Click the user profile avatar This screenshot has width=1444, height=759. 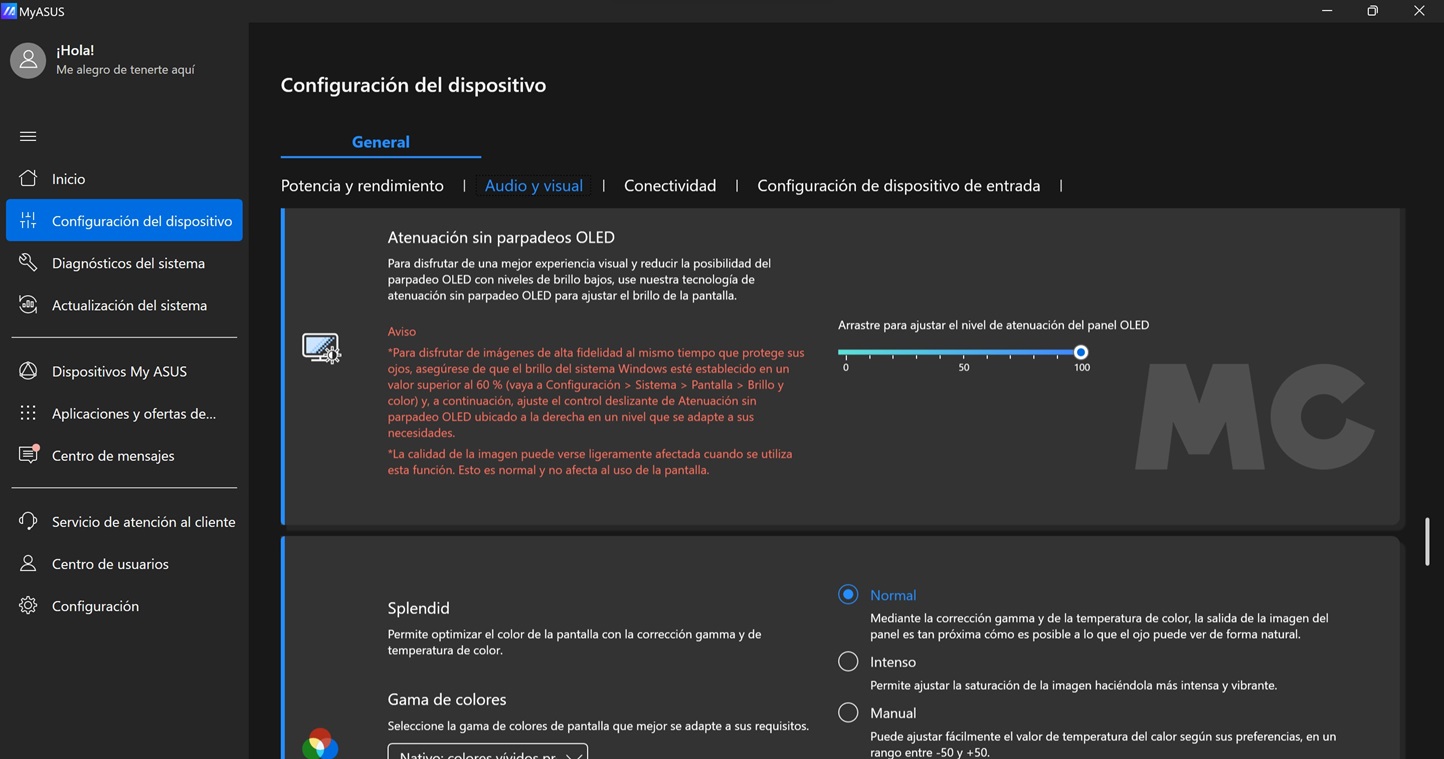click(28, 60)
